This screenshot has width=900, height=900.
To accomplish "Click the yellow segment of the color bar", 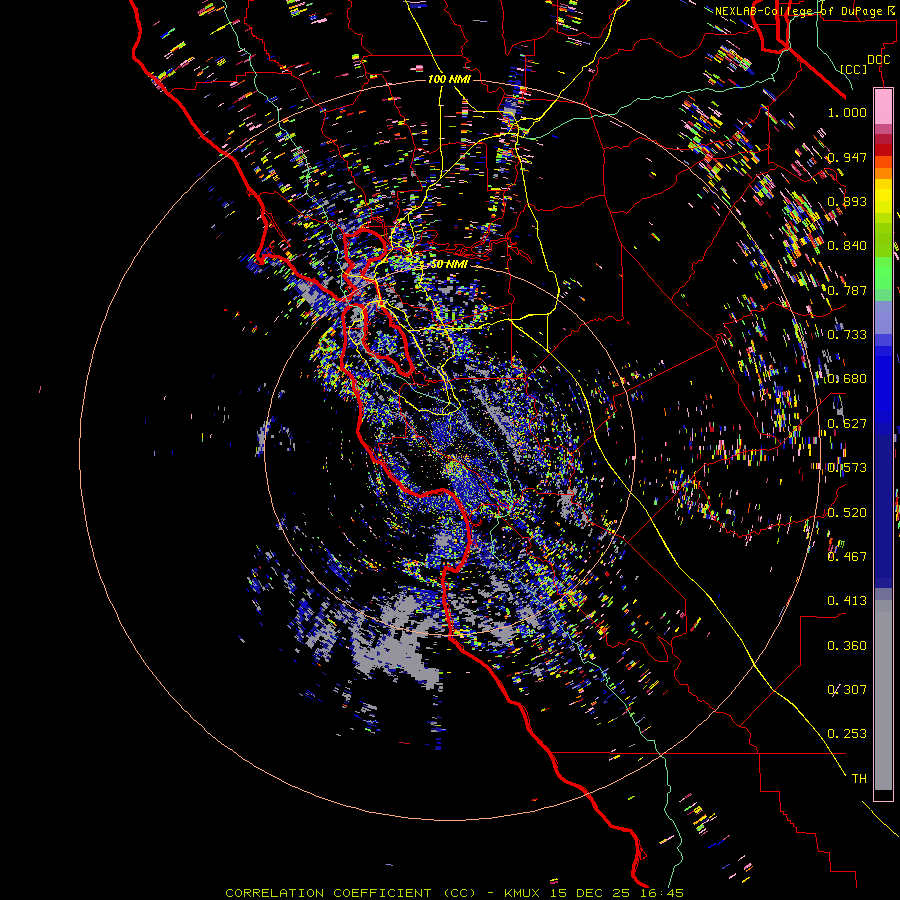I will click(x=883, y=196).
